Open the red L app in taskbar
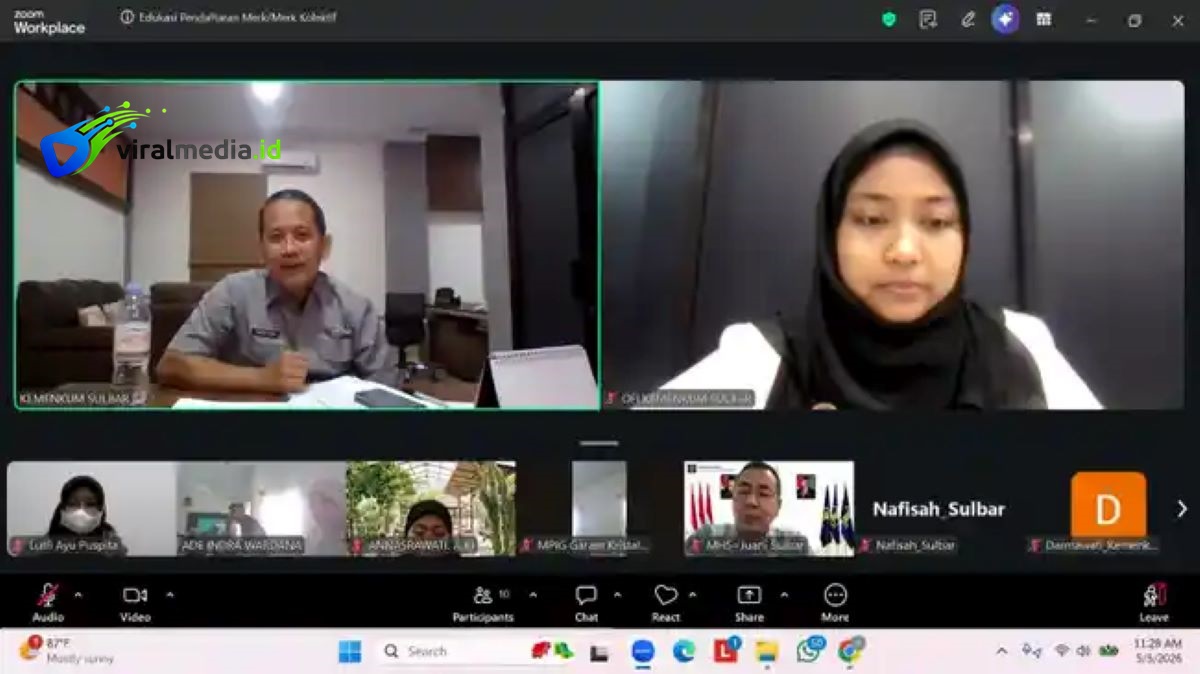This screenshot has height=674, width=1200. 726,651
